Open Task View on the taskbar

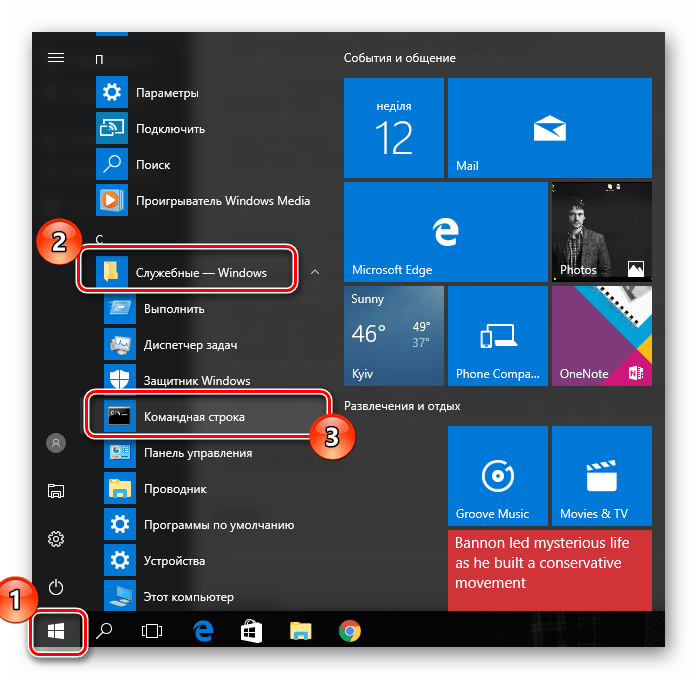pyautogui.click(x=152, y=631)
